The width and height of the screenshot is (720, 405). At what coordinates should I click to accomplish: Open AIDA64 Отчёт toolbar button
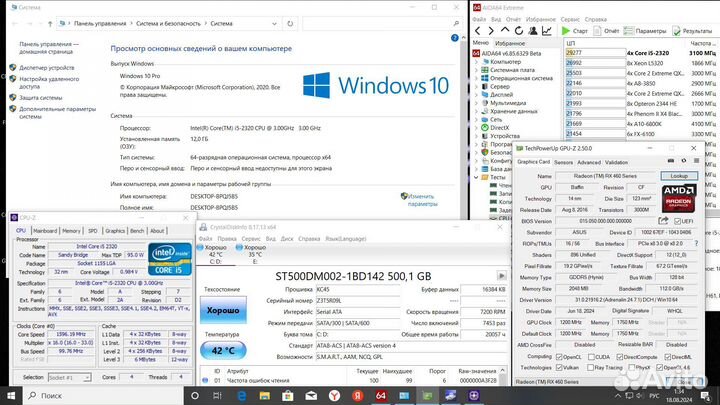click(606, 31)
